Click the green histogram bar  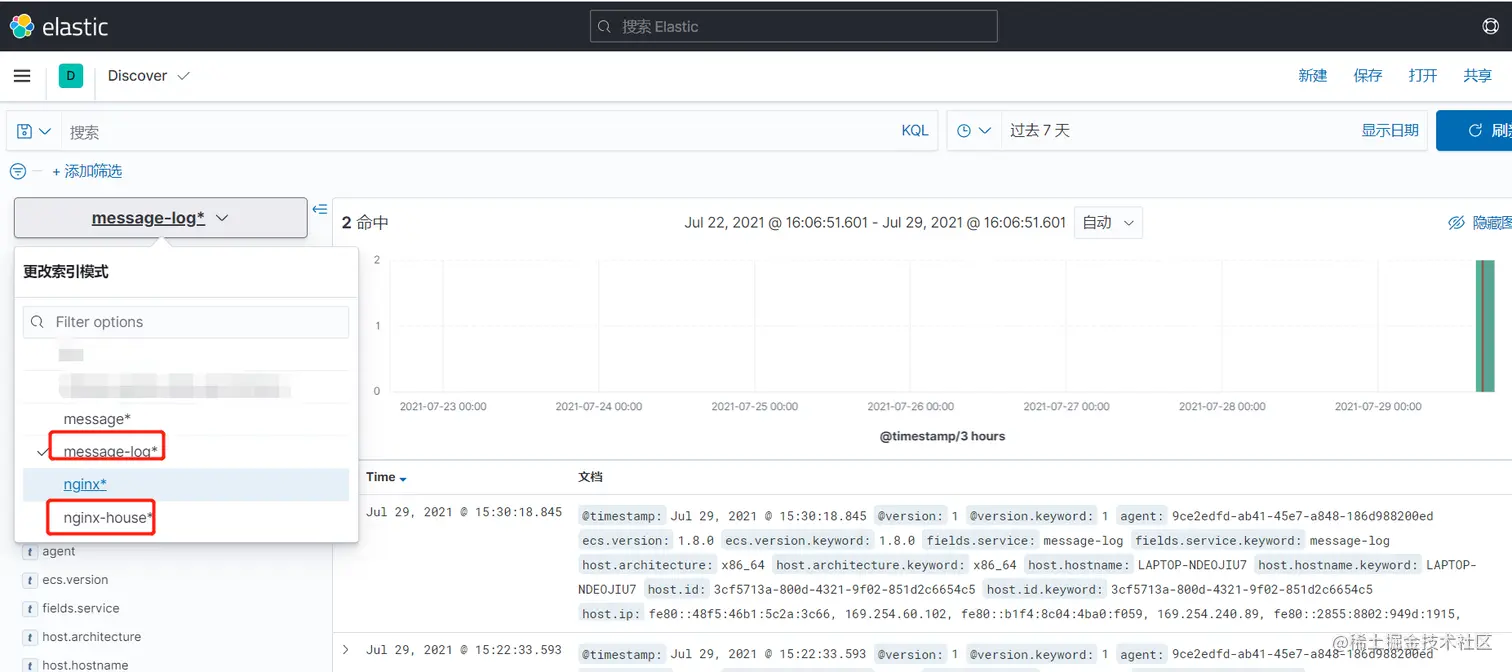(1485, 325)
